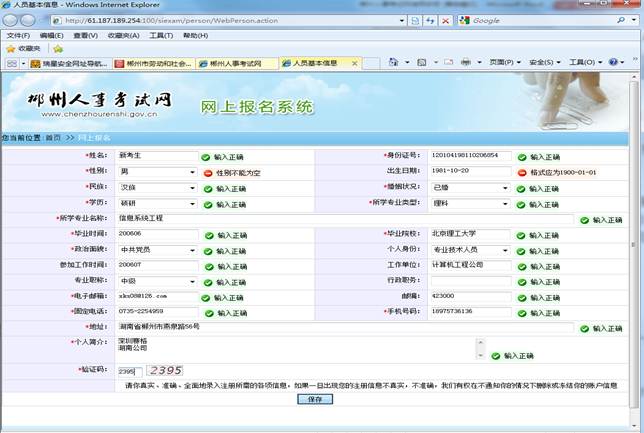
Task: Follow the 首页 breadcrumb link
Action: (53, 138)
